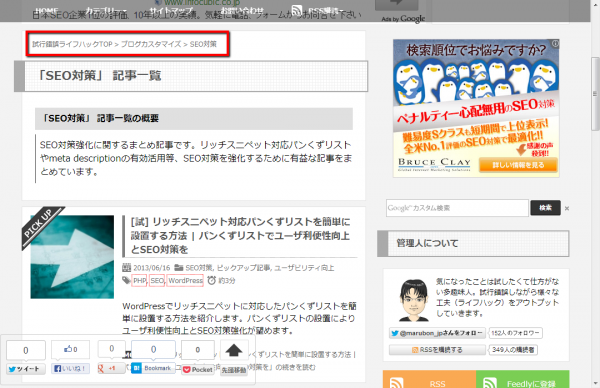Click the ツイート Twitter share button
Viewport: 600px width, 388px height.
click(26, 369)
